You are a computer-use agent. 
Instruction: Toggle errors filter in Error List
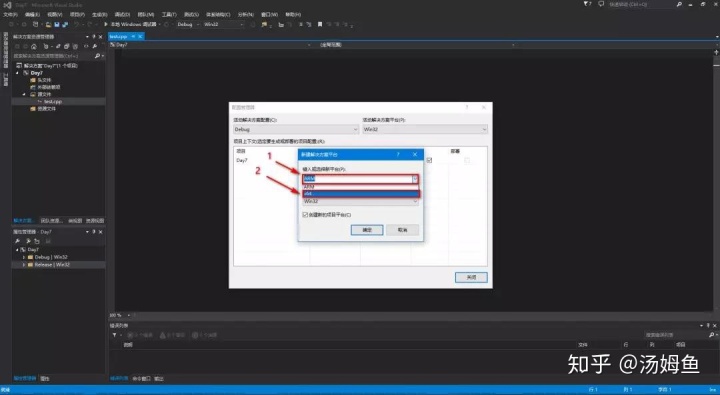click(x=140, y=335)
